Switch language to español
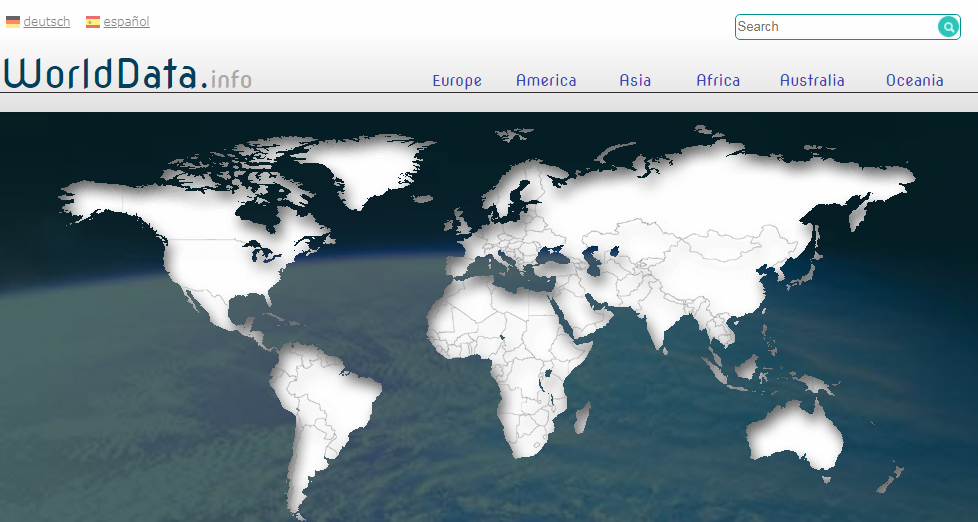978x522 pixels. tap(127, 22)
